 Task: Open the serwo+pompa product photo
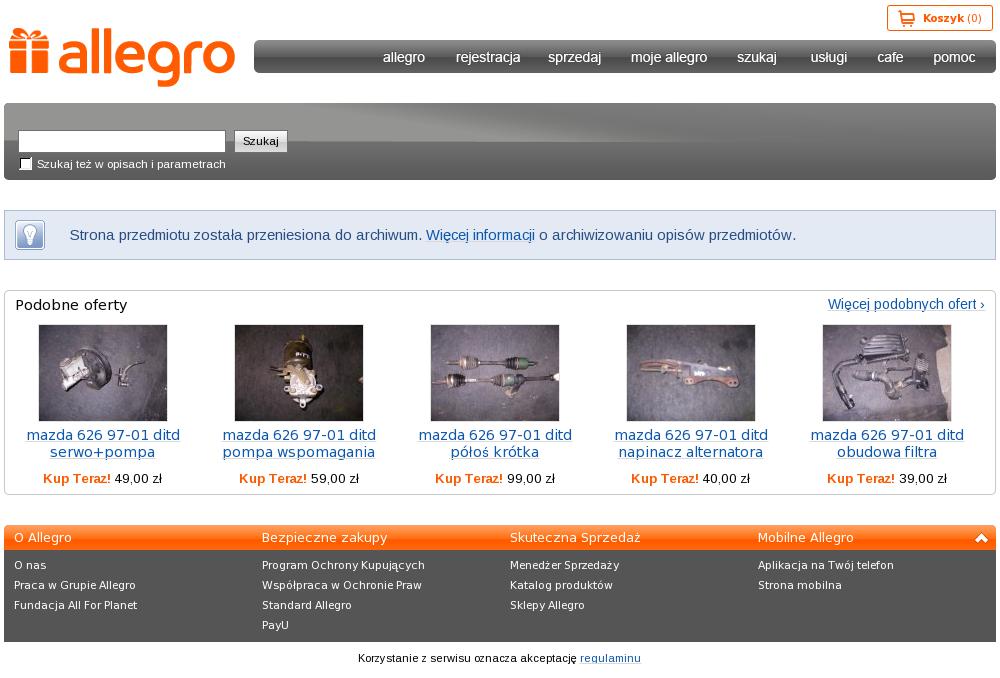(x=103, y=372)
